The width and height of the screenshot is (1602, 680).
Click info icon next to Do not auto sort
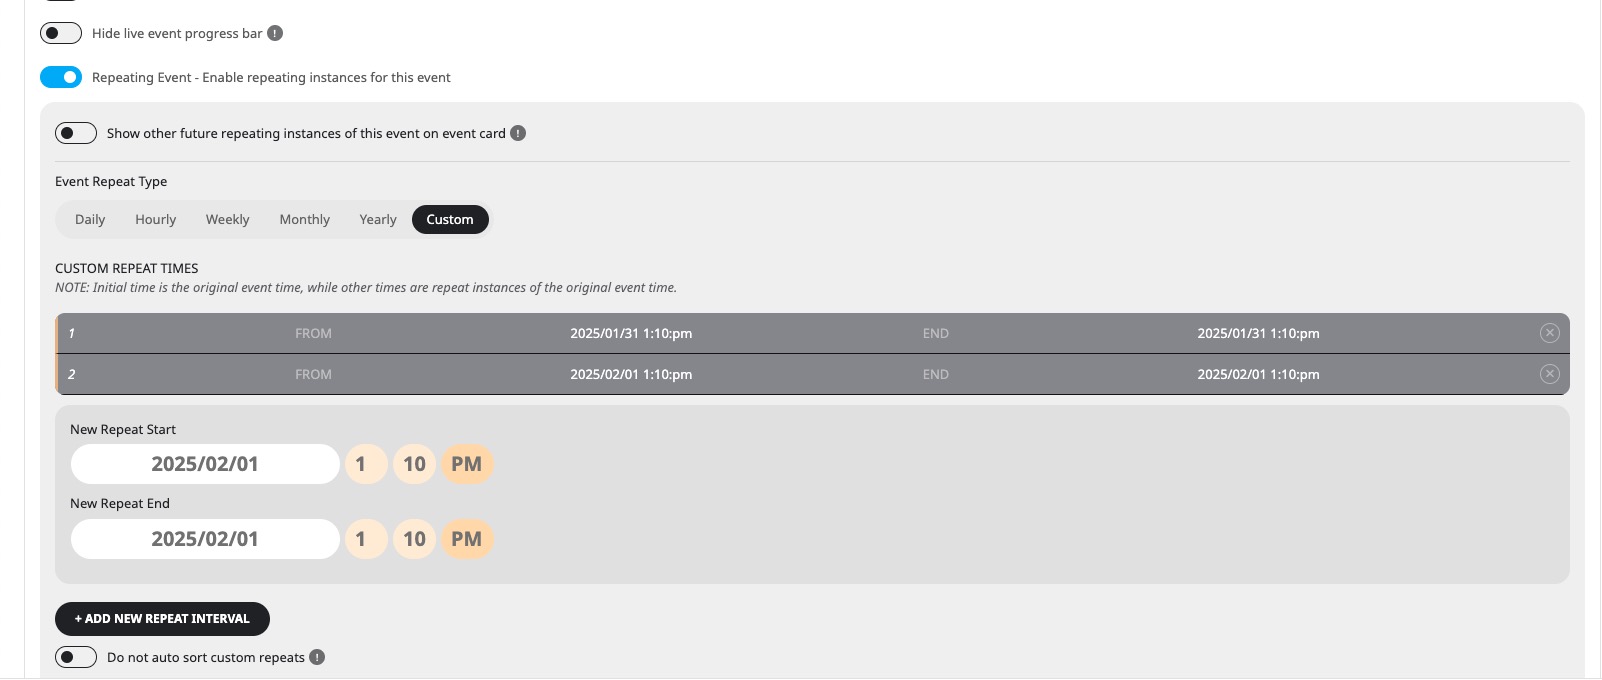point(317,657)
